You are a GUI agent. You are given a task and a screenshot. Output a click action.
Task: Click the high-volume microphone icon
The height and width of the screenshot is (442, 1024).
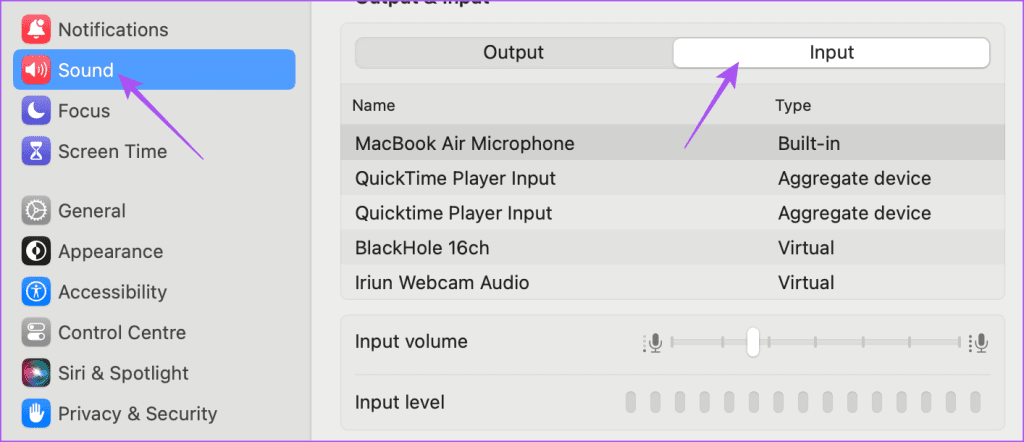978,342
